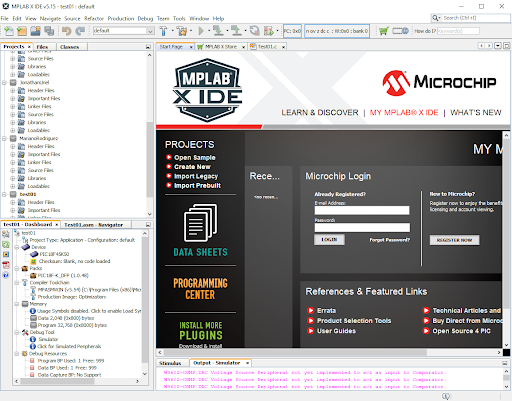512x401 pixels.
Task: Open the Production menu
Action: point(121,19)
